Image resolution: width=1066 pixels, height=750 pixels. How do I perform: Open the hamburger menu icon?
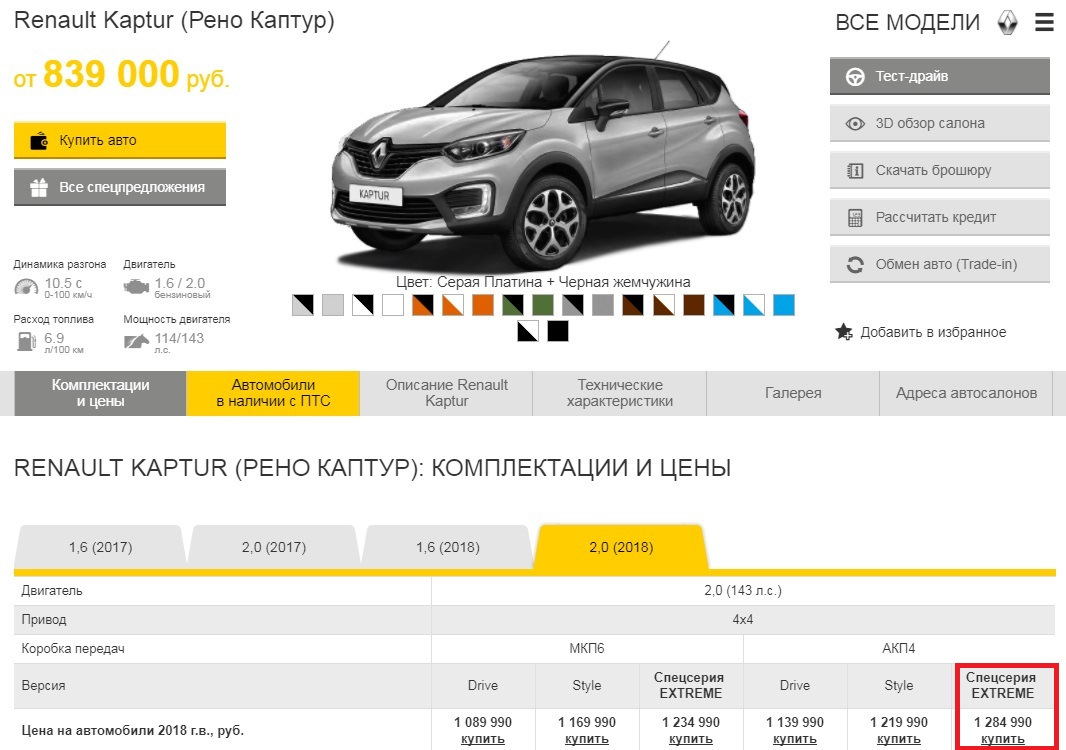point(1044,22)
